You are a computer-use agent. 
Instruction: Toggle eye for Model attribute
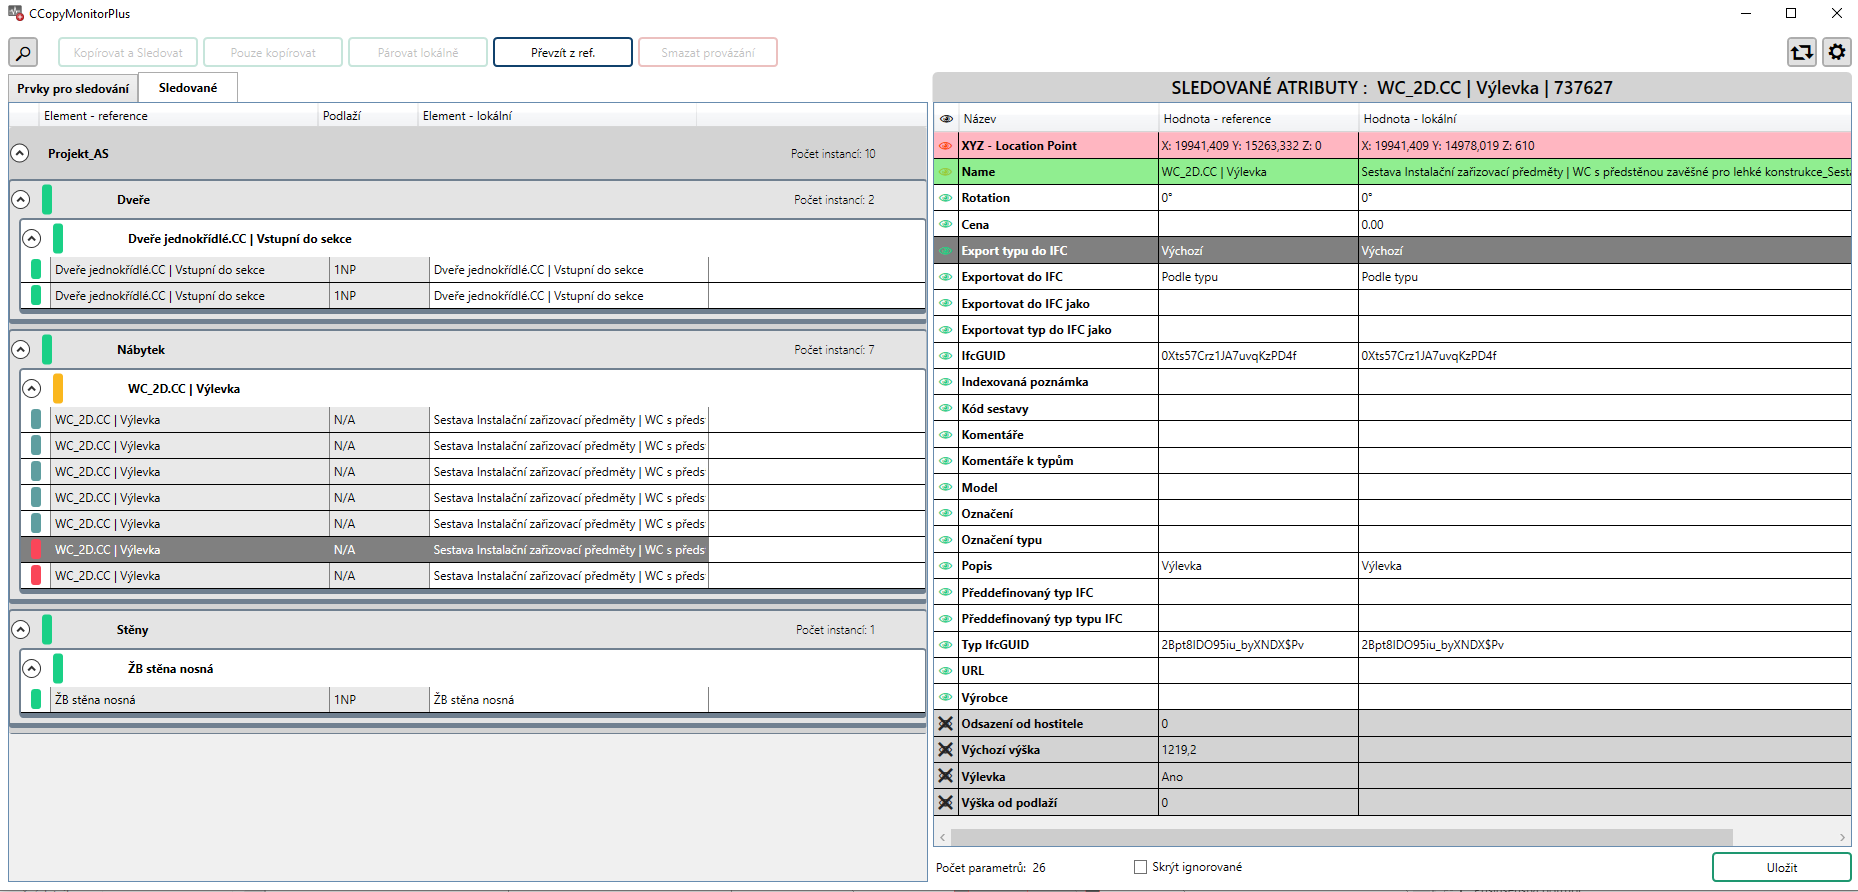pyautogui.click(x=945, y=488)
